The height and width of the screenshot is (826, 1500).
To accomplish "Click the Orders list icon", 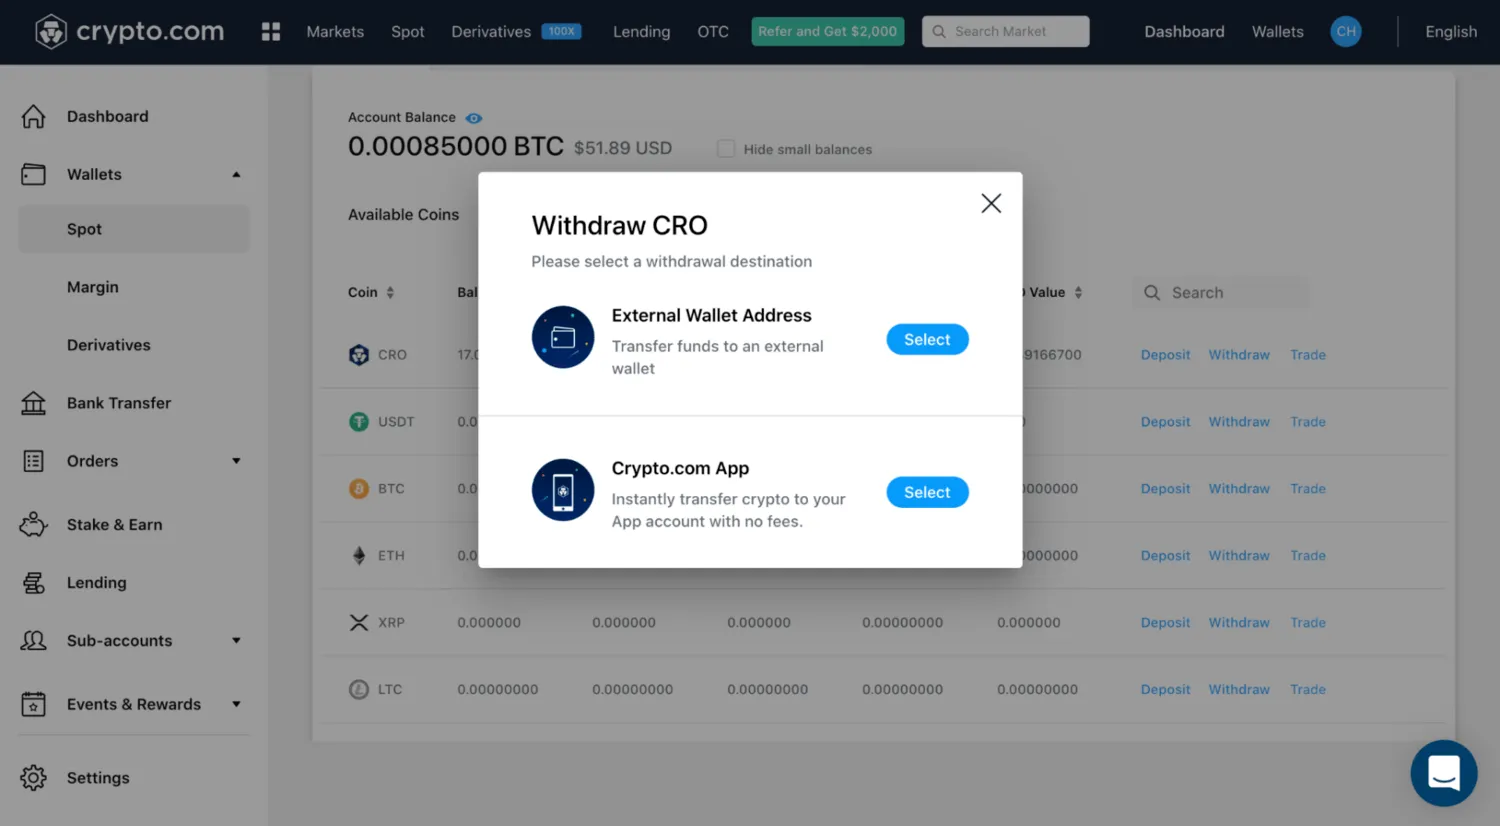I will point(34,461).
